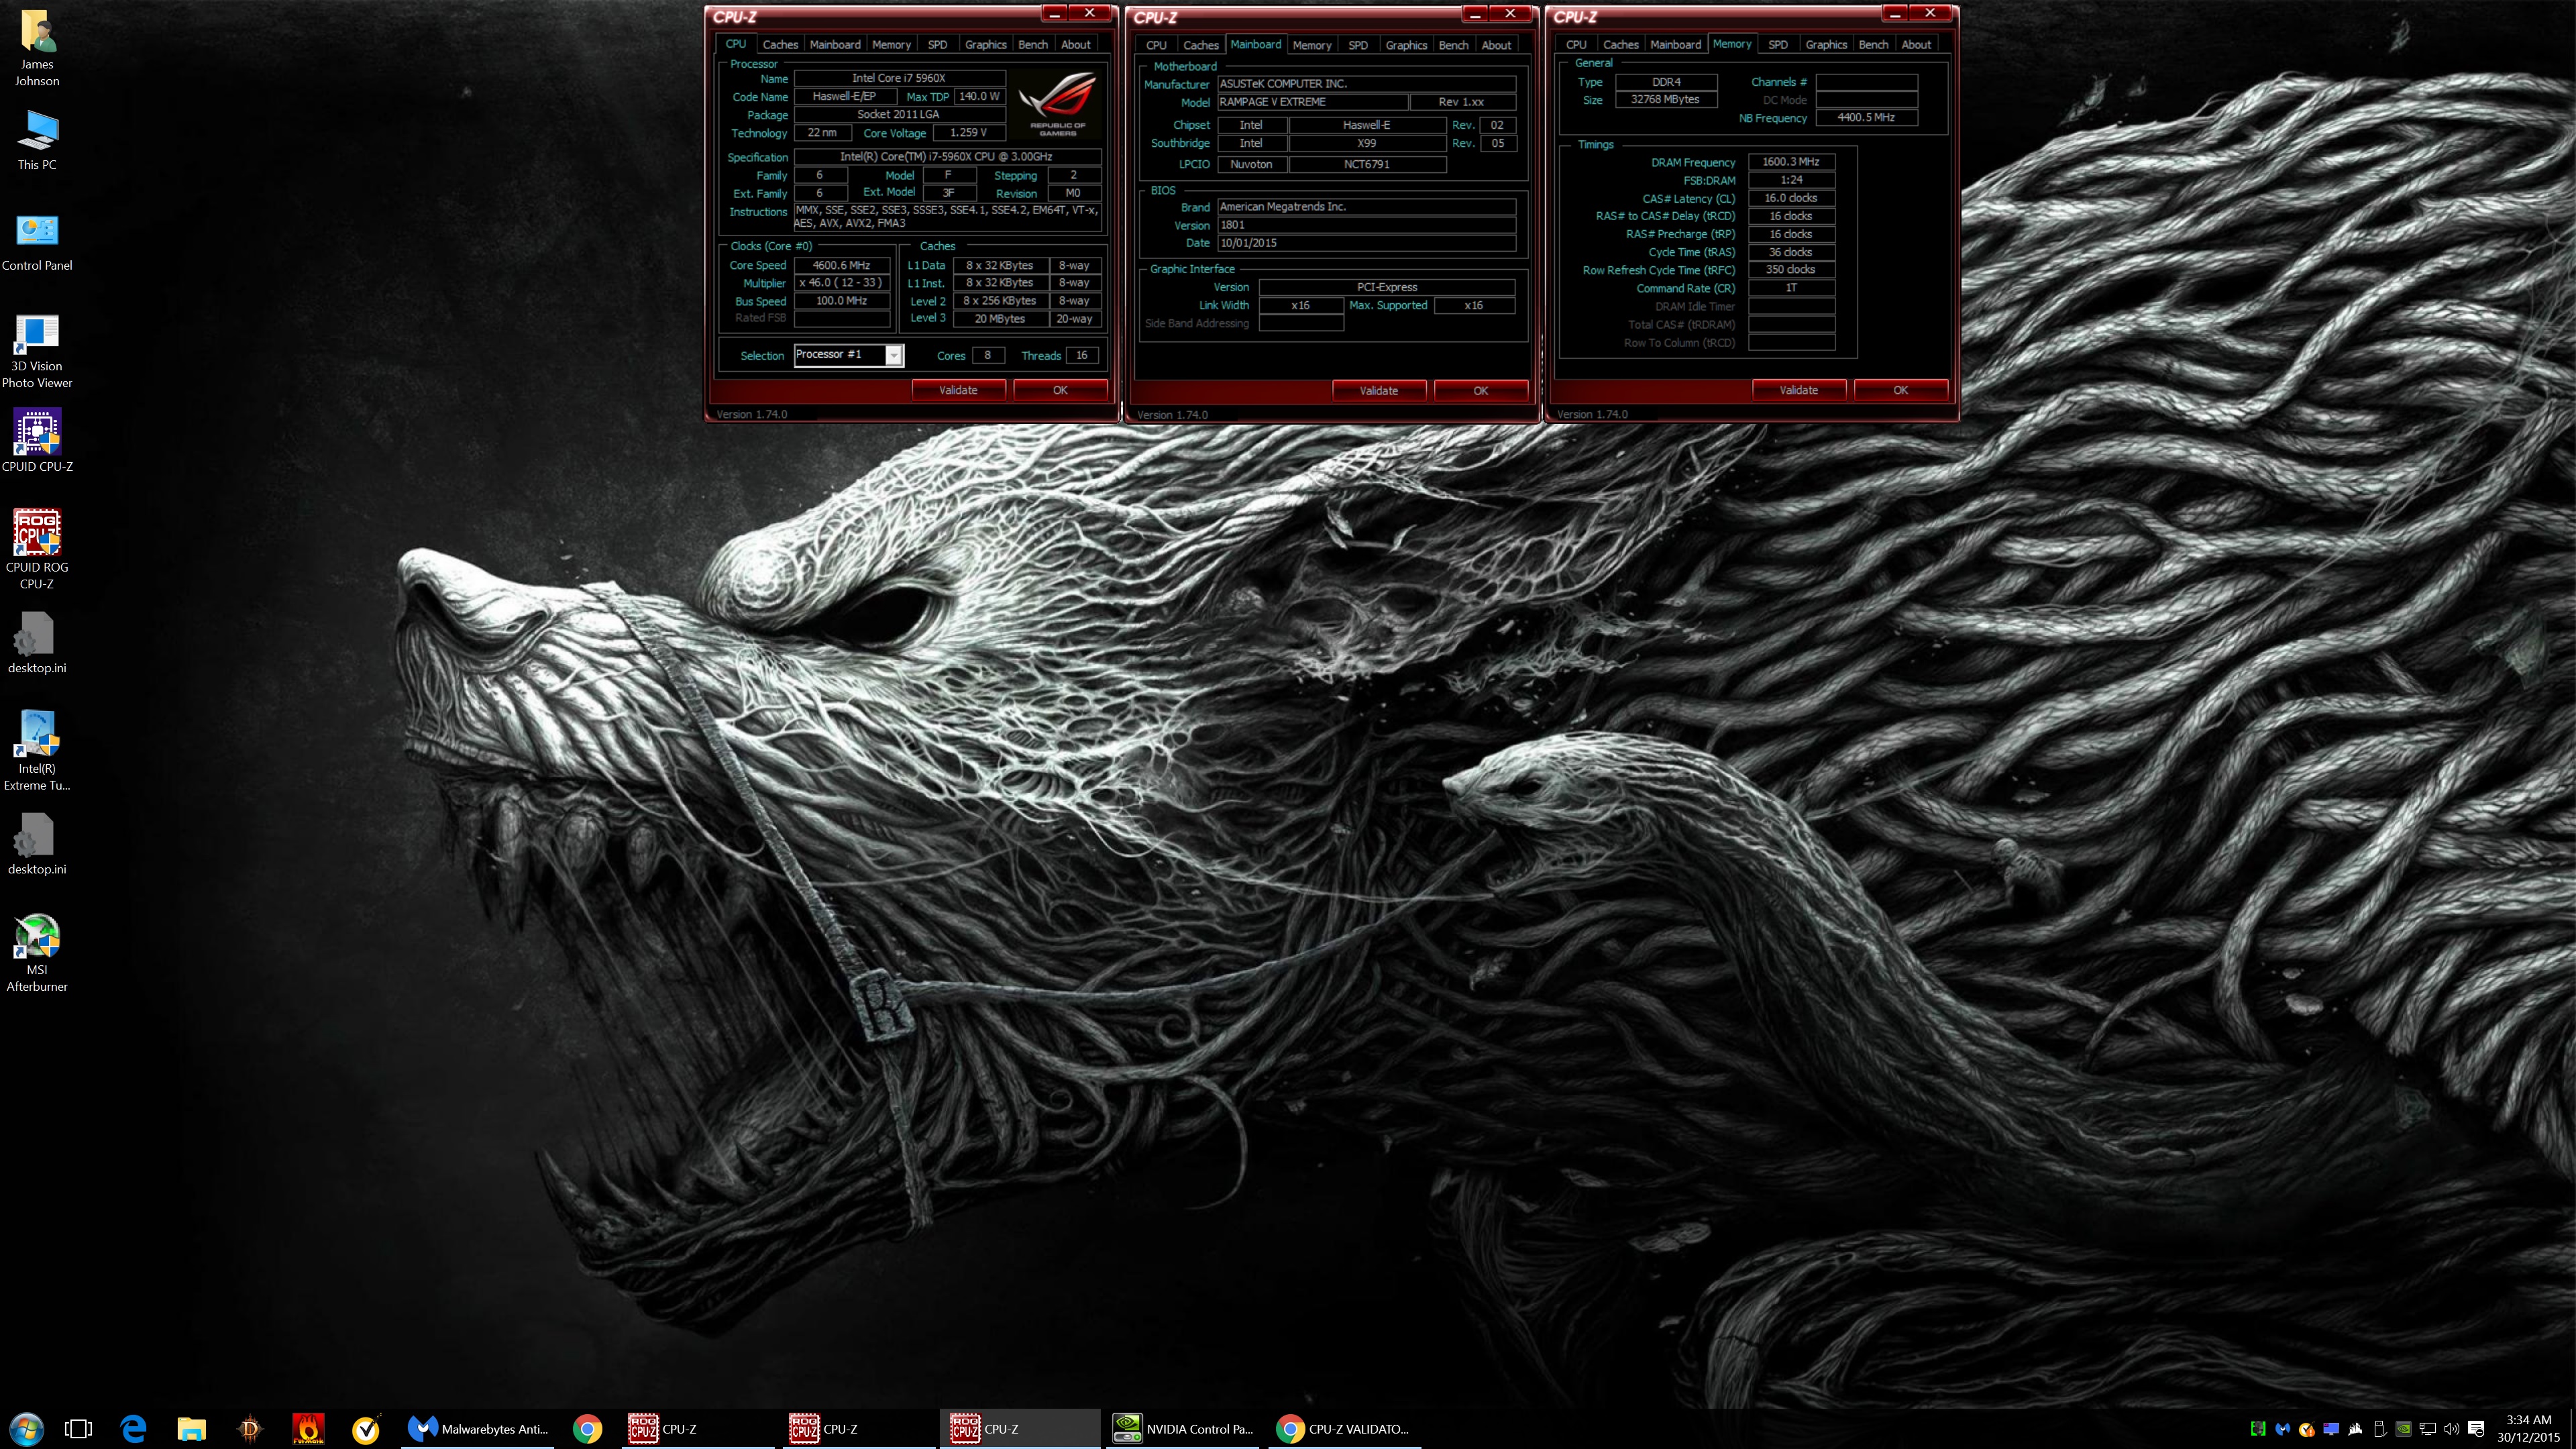Open the Control Panel desktop shortcut
This screenshot has height=1449, width=2576.
click(x=37, y=241)
